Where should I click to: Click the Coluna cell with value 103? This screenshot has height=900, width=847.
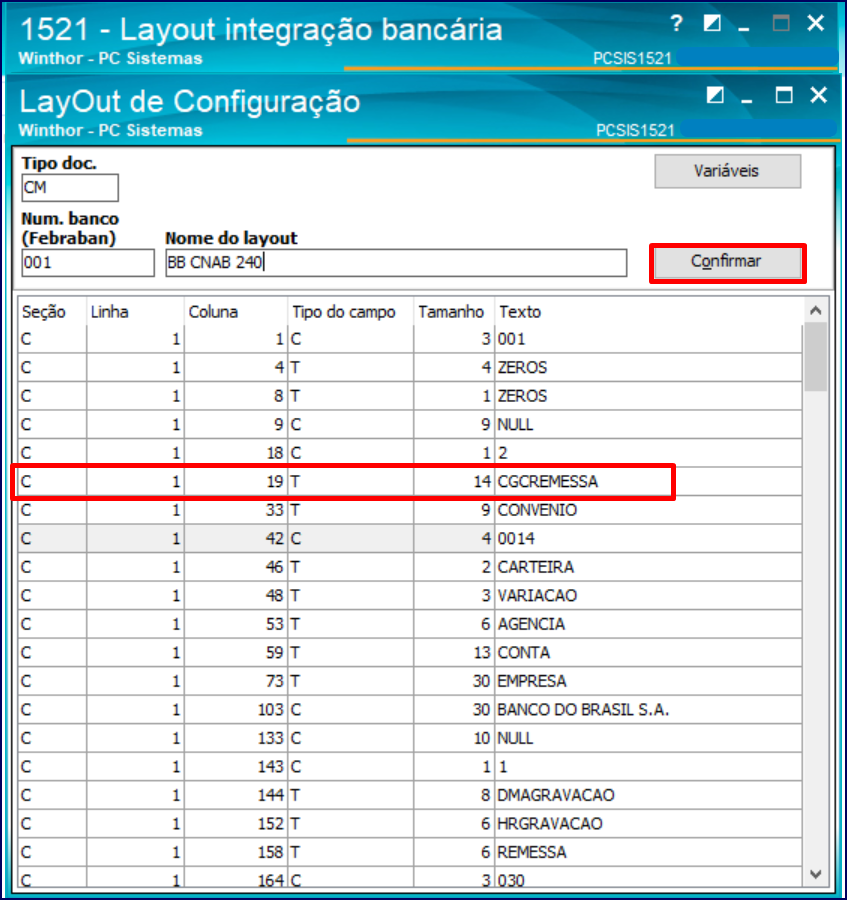point(235,710)
